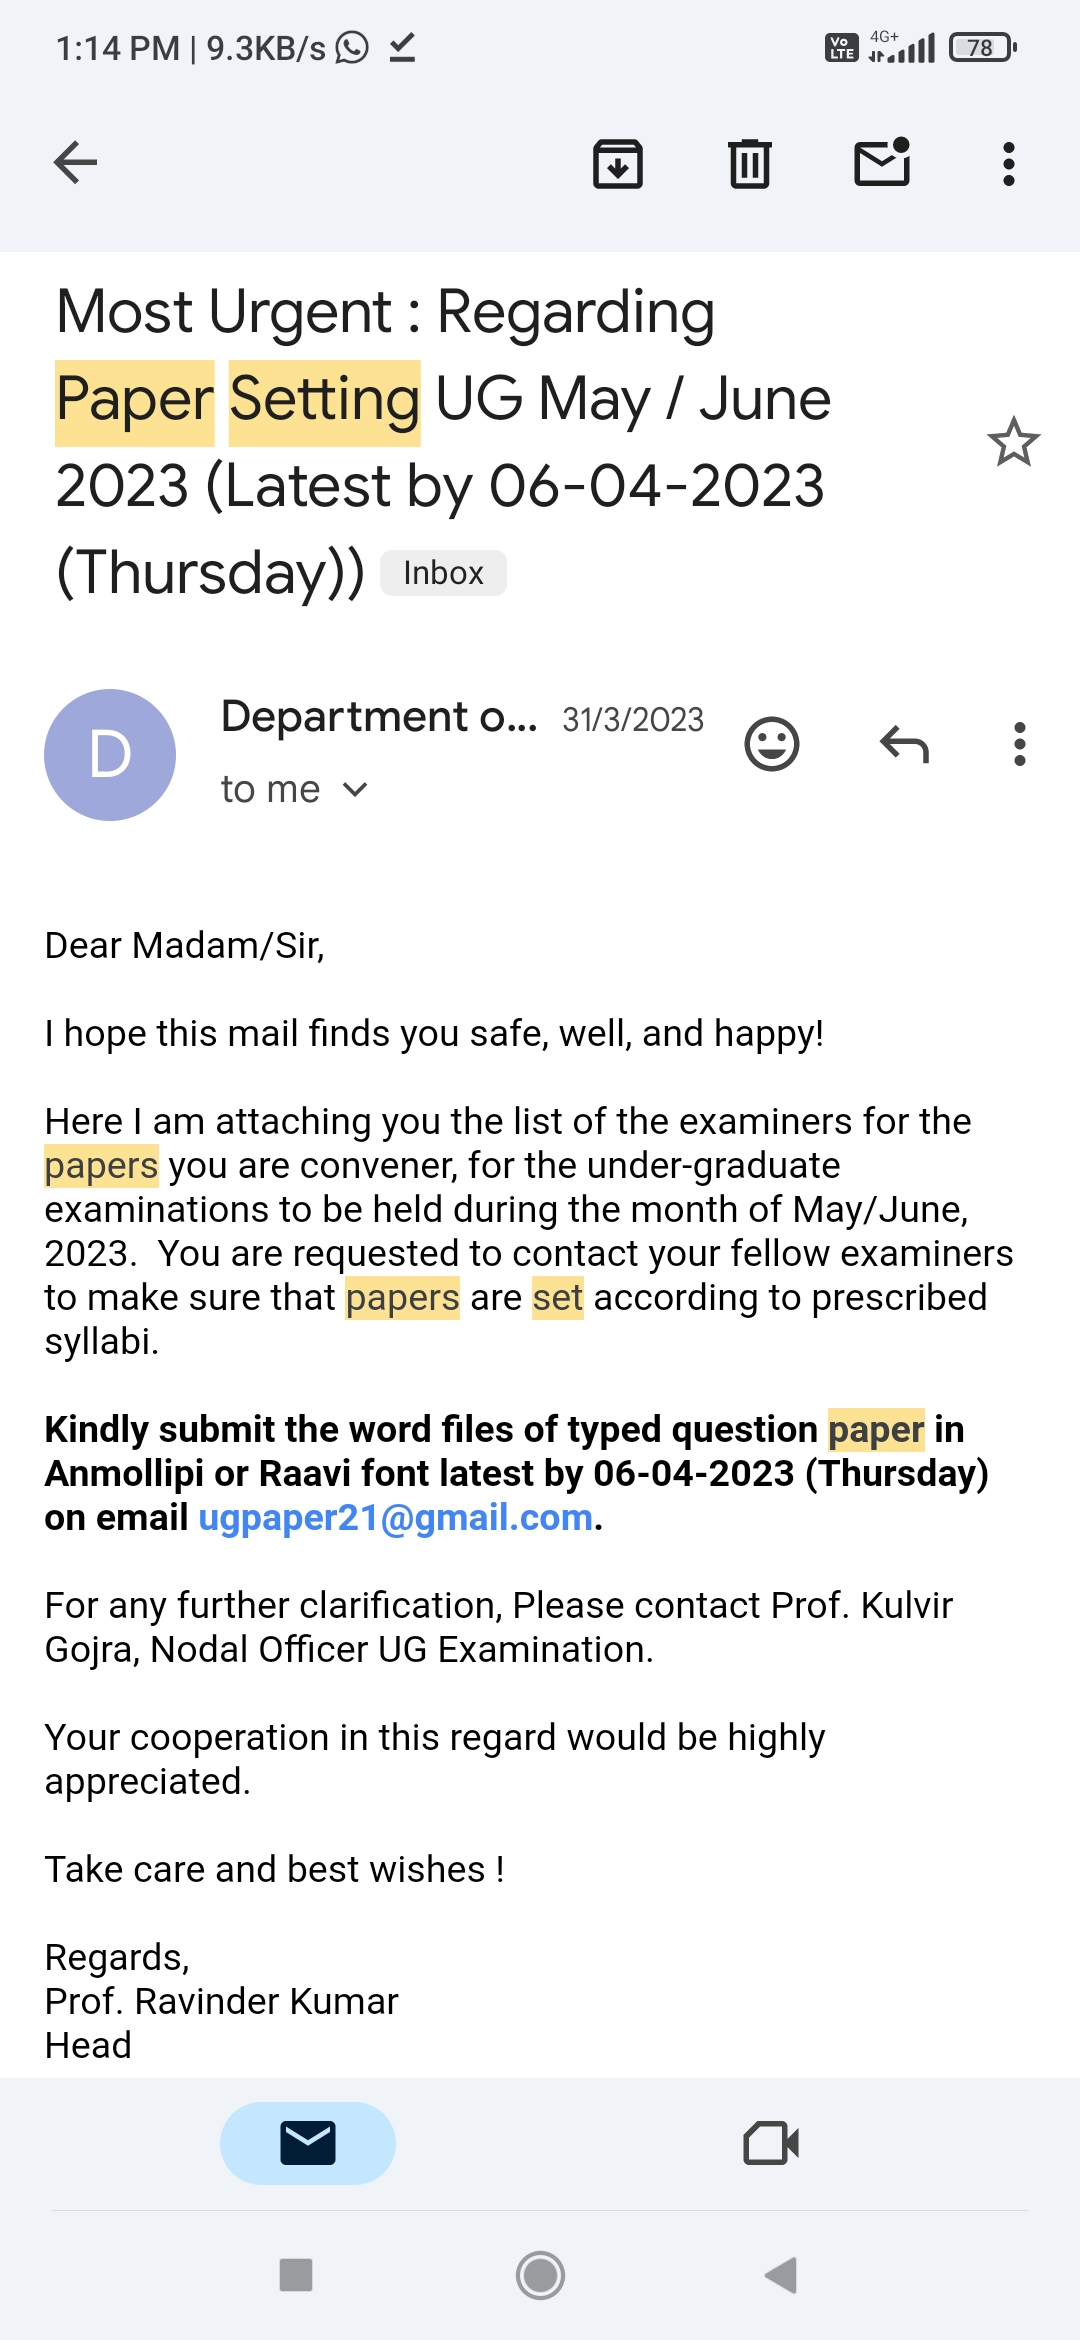Image resolution: width=1080 pixels, height=2340 pixels.
Task: Go back using the top-left arrow
Action: pyautogui.click(x=75, y=163)
